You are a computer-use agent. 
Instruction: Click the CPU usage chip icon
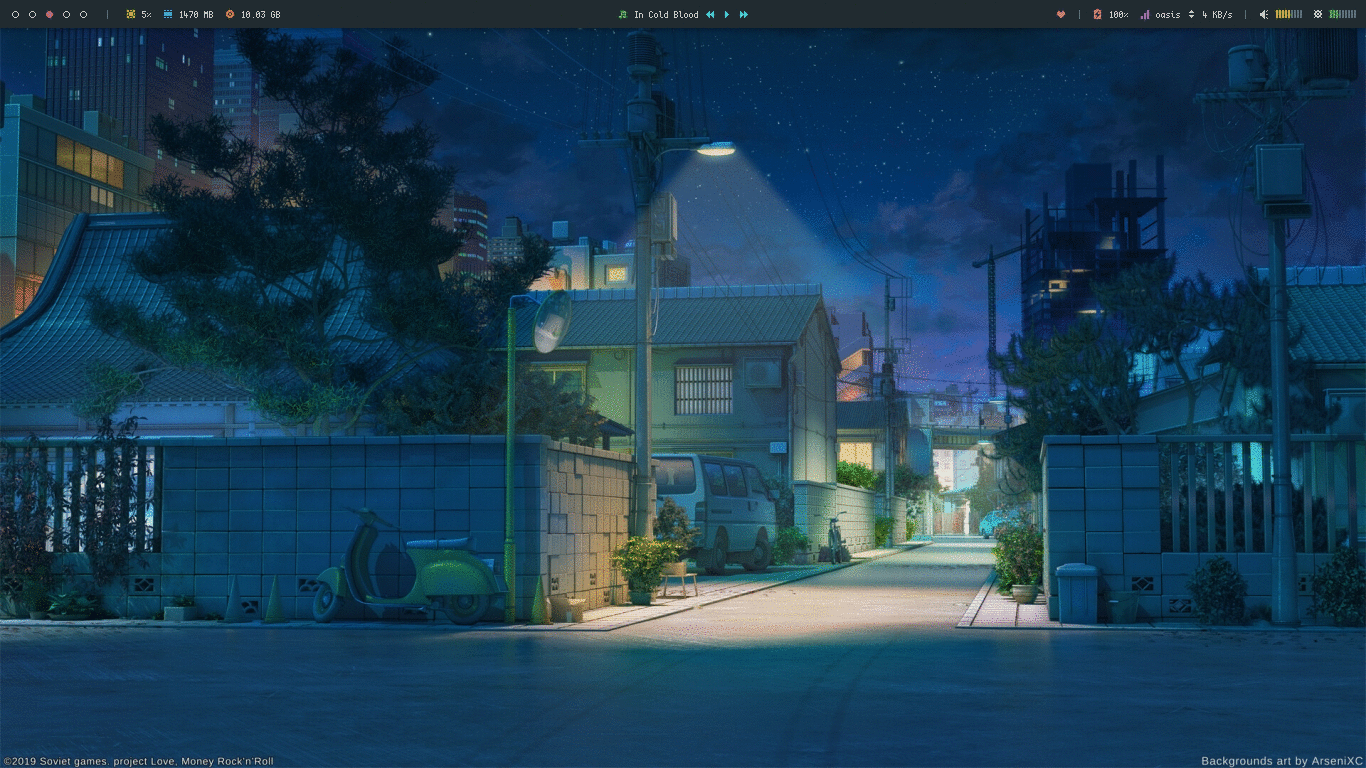point(131,15)
